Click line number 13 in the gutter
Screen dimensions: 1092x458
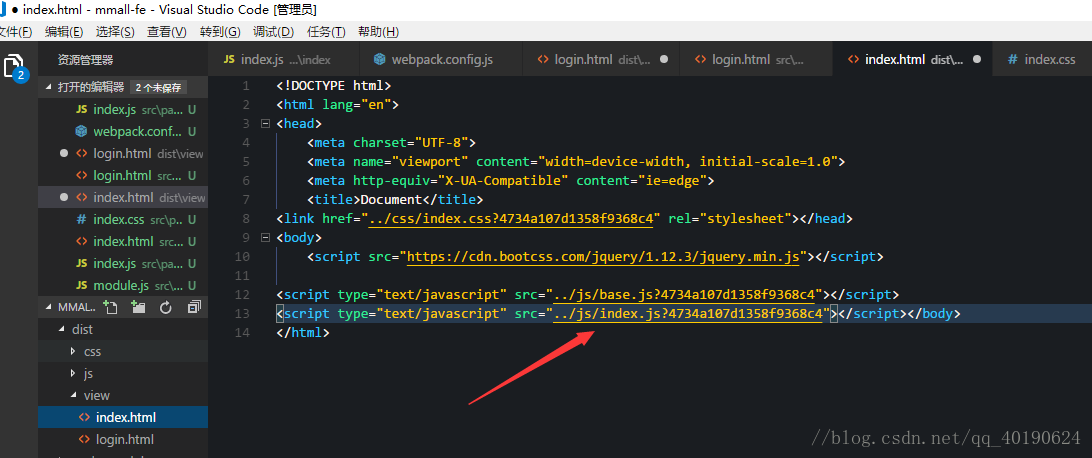pos(242,314)
